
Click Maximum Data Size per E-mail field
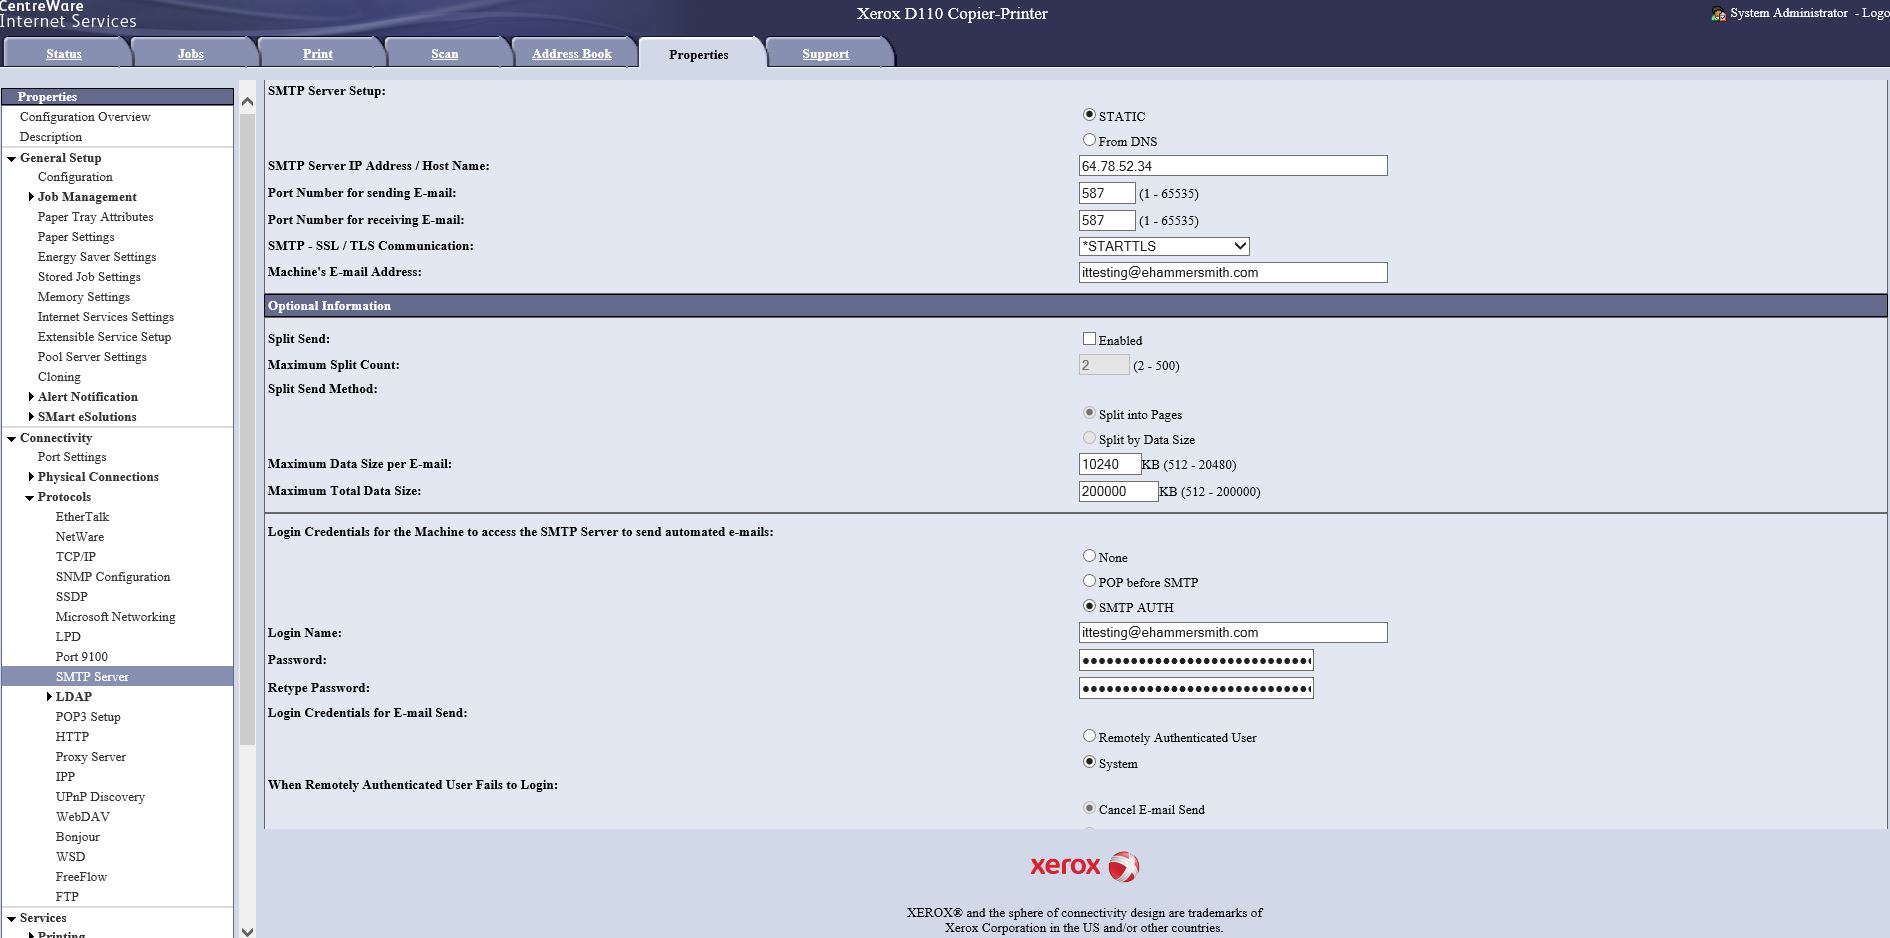coord(1110,464)
